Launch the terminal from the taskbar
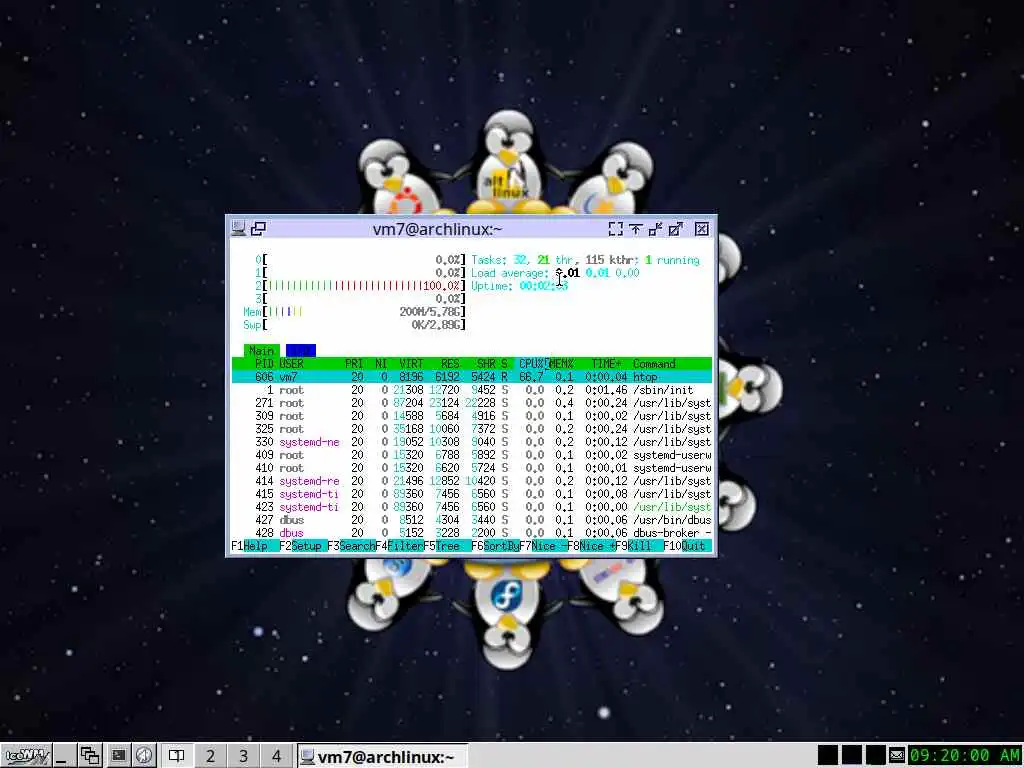Image resolution: width=1024 pixels, height=768 pixels. click(x=118, y=756)
